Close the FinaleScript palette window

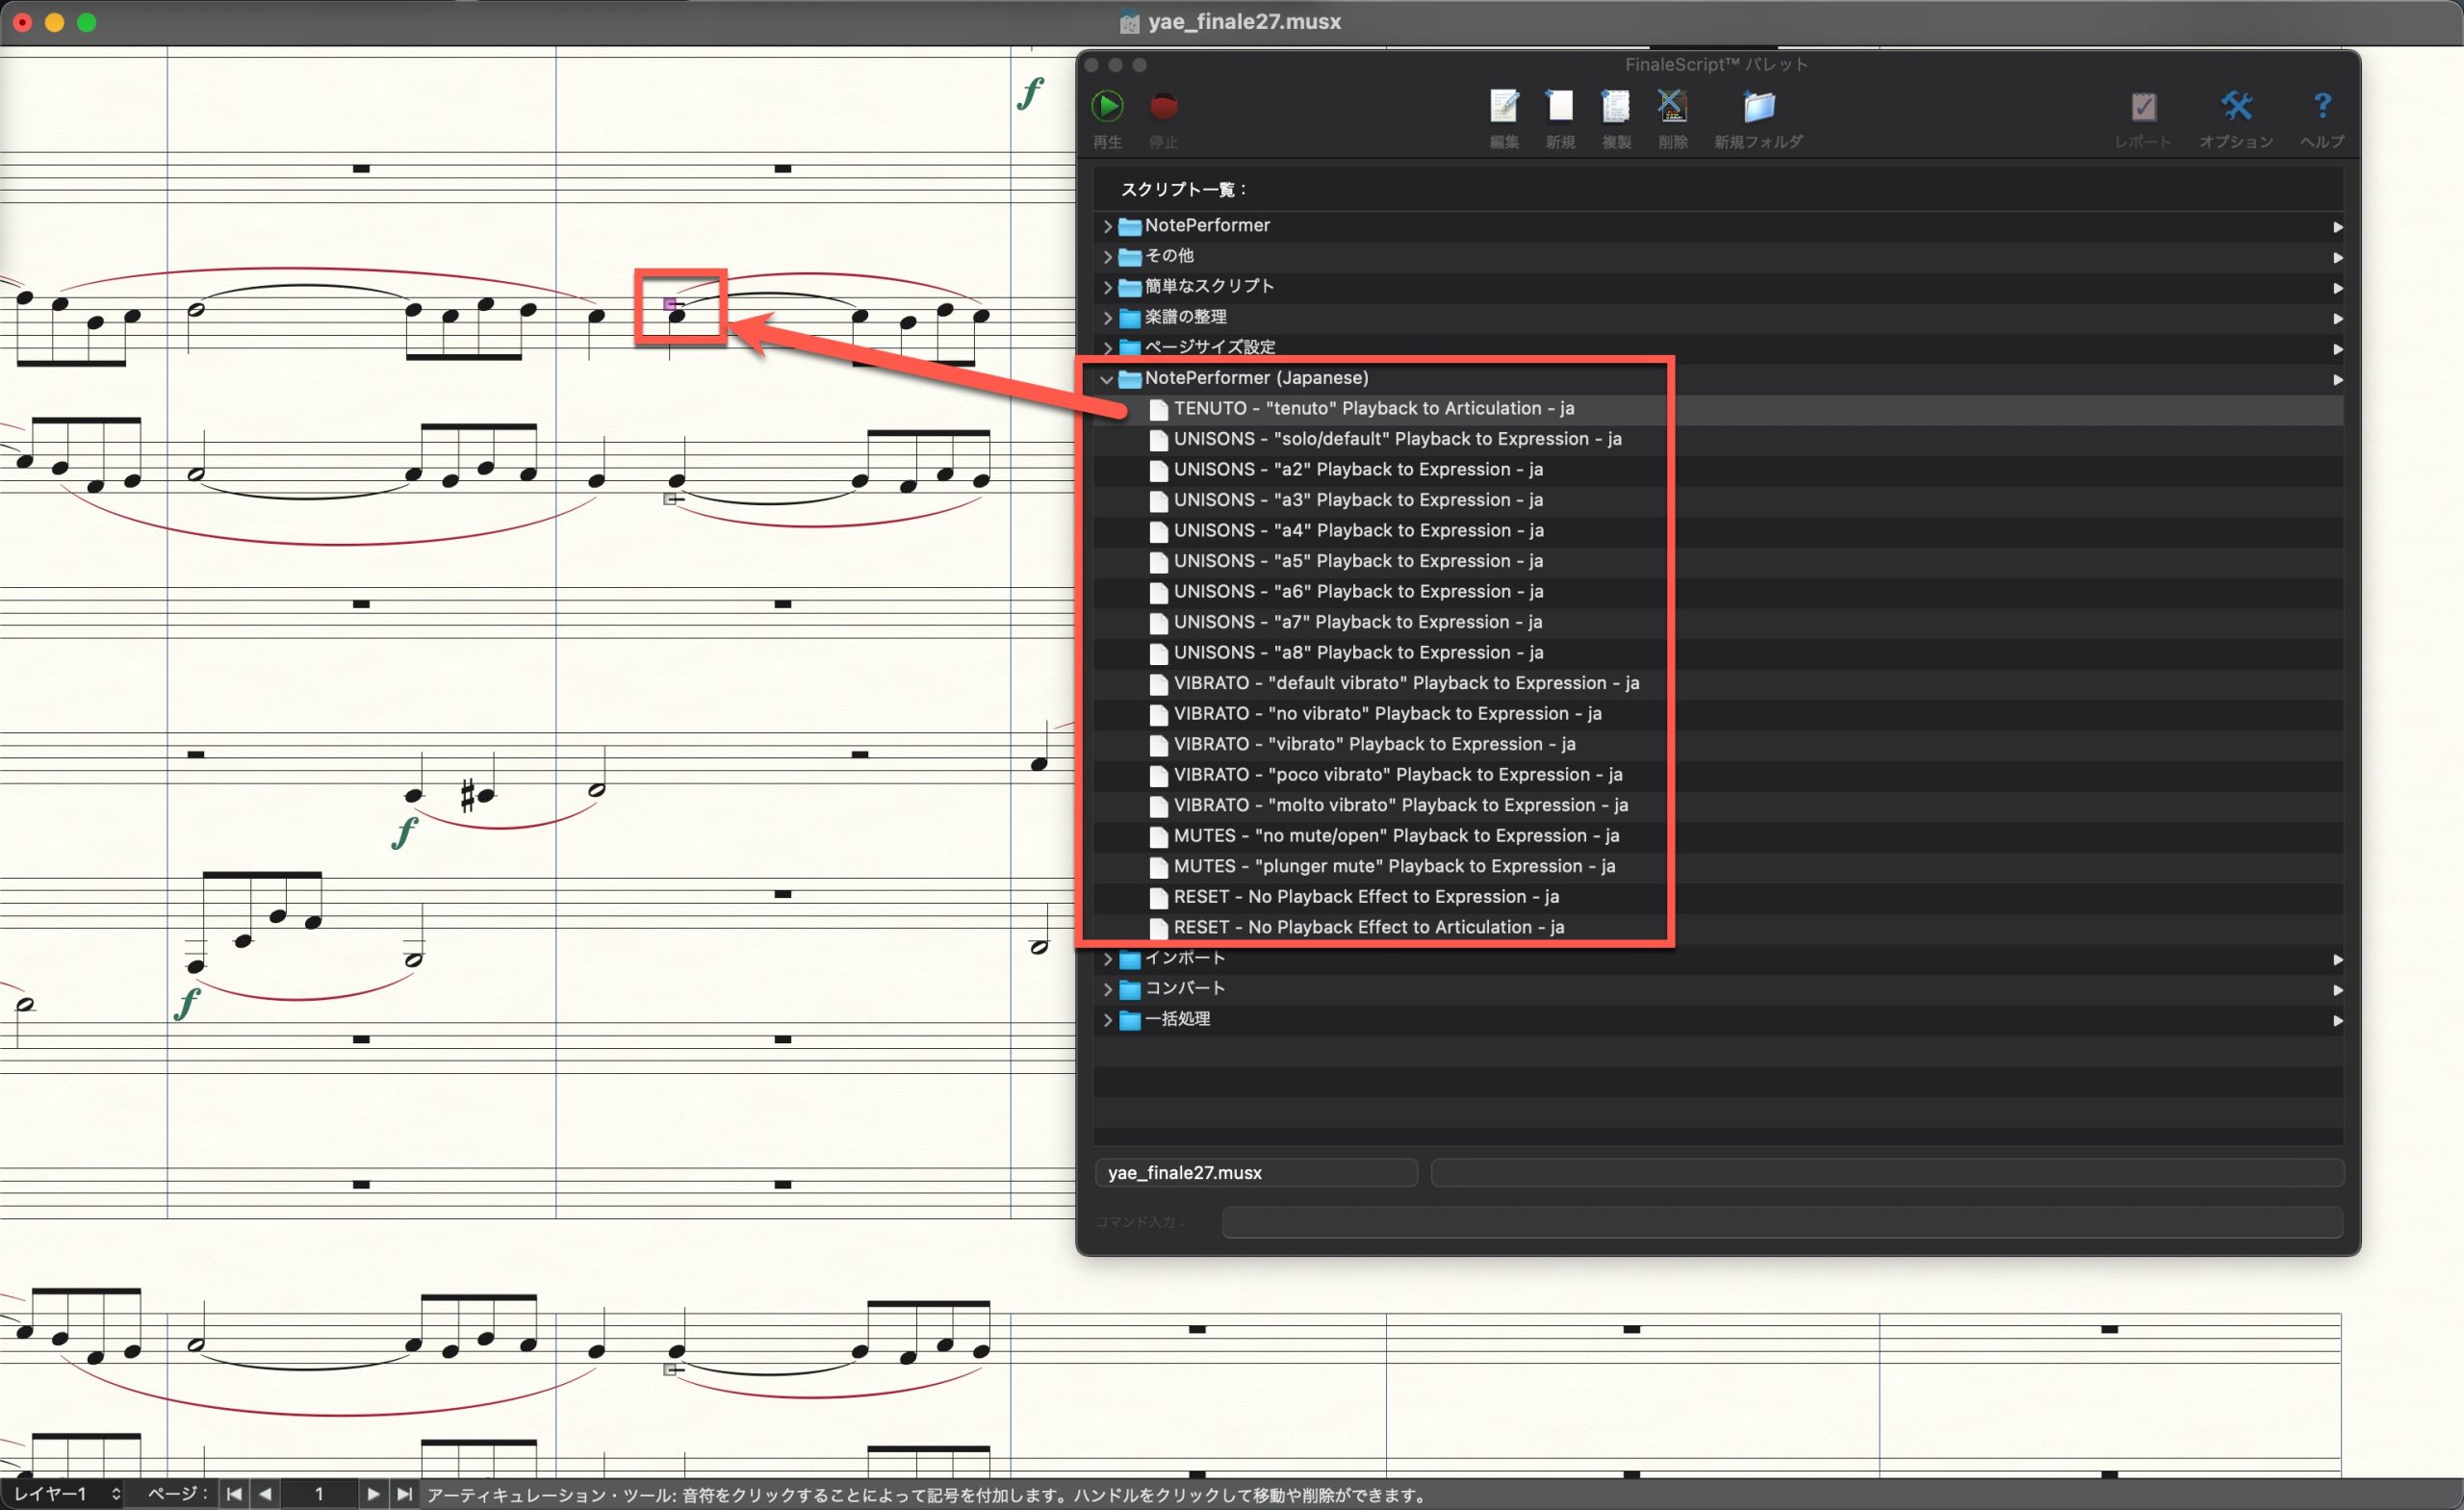[x=1092, y=65]
